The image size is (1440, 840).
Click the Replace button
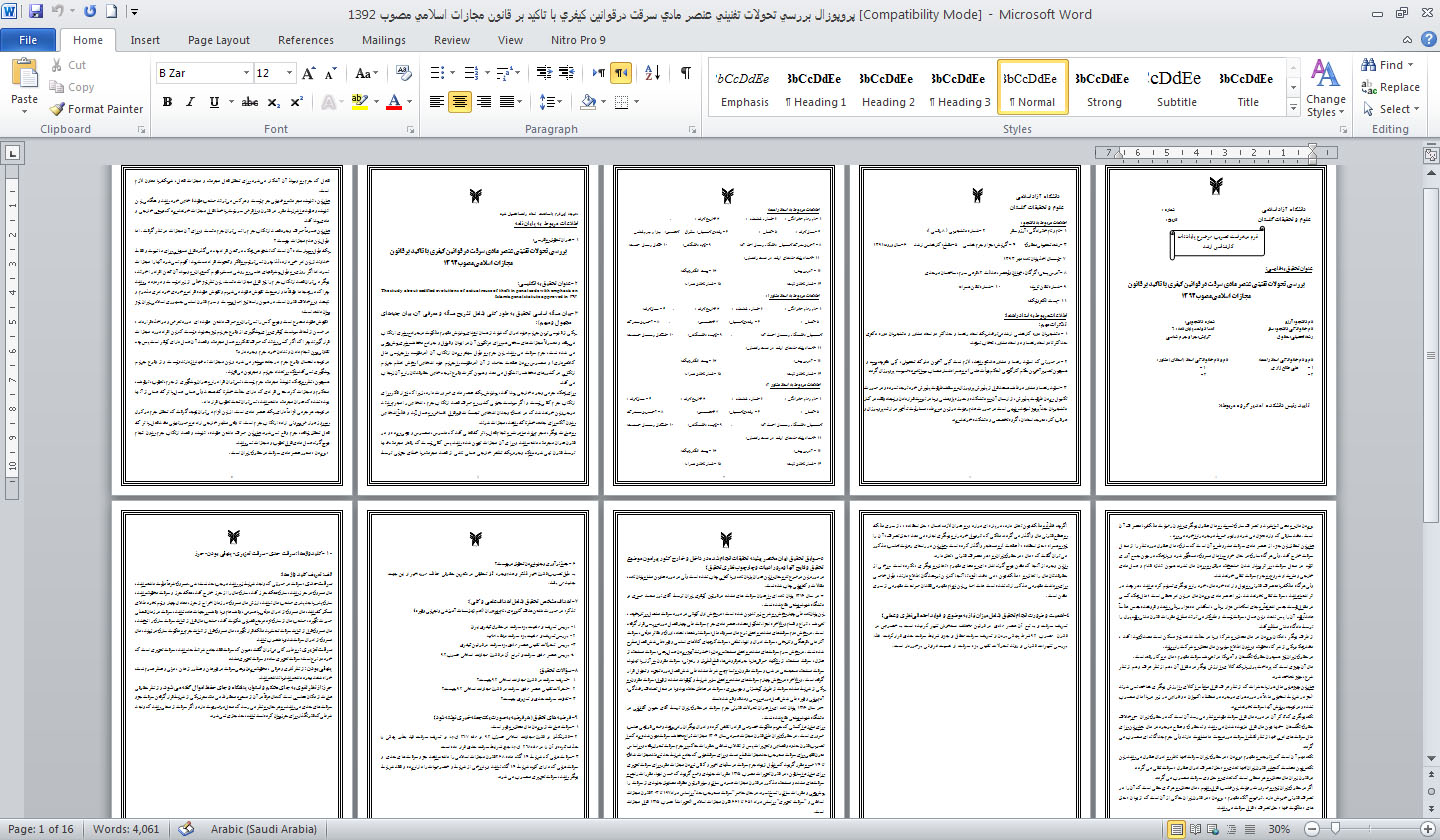[1390, 87]
